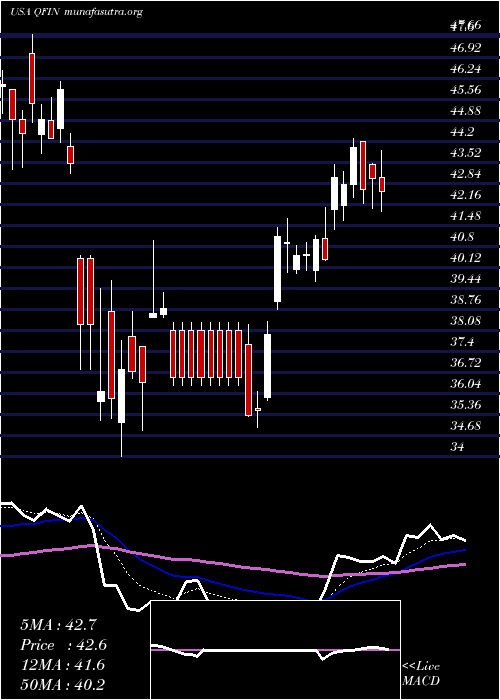Screen dimensions: 500x700
Task: Click the 38.76 price axis label
Action: [x=466, y=300]
